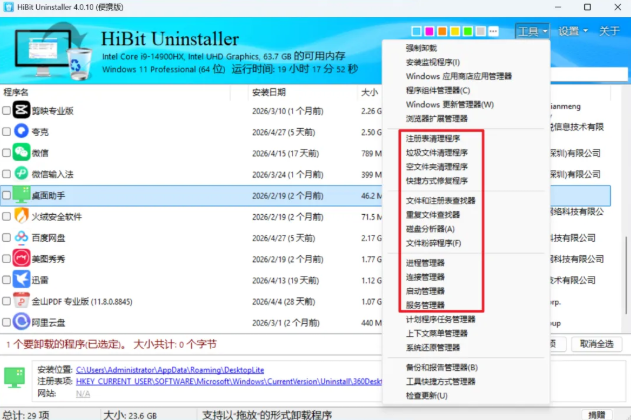Tick the checkbox for 百度网盘
The height and width of the screenshot is (420, 631).
coord(6,237)
